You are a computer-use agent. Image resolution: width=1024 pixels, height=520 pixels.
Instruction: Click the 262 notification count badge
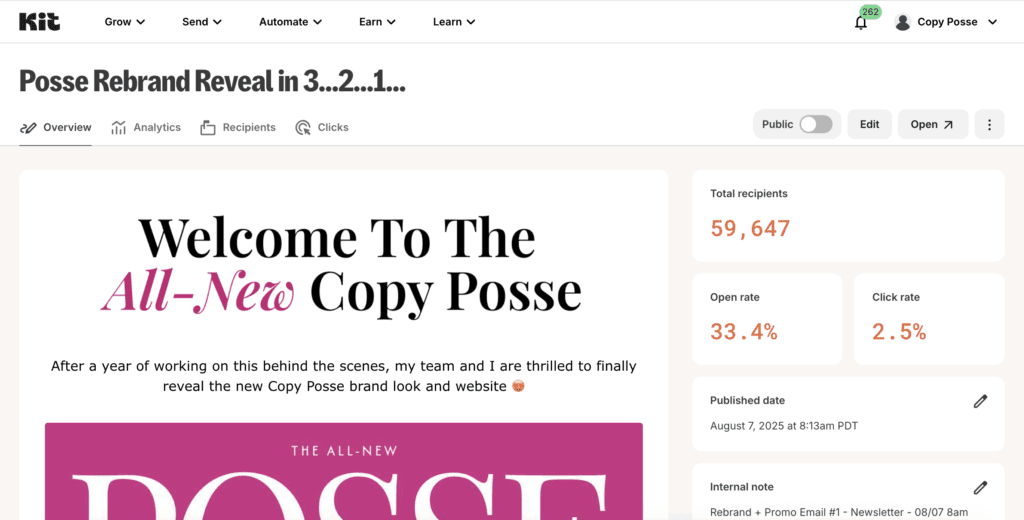(x=871, y=12)
